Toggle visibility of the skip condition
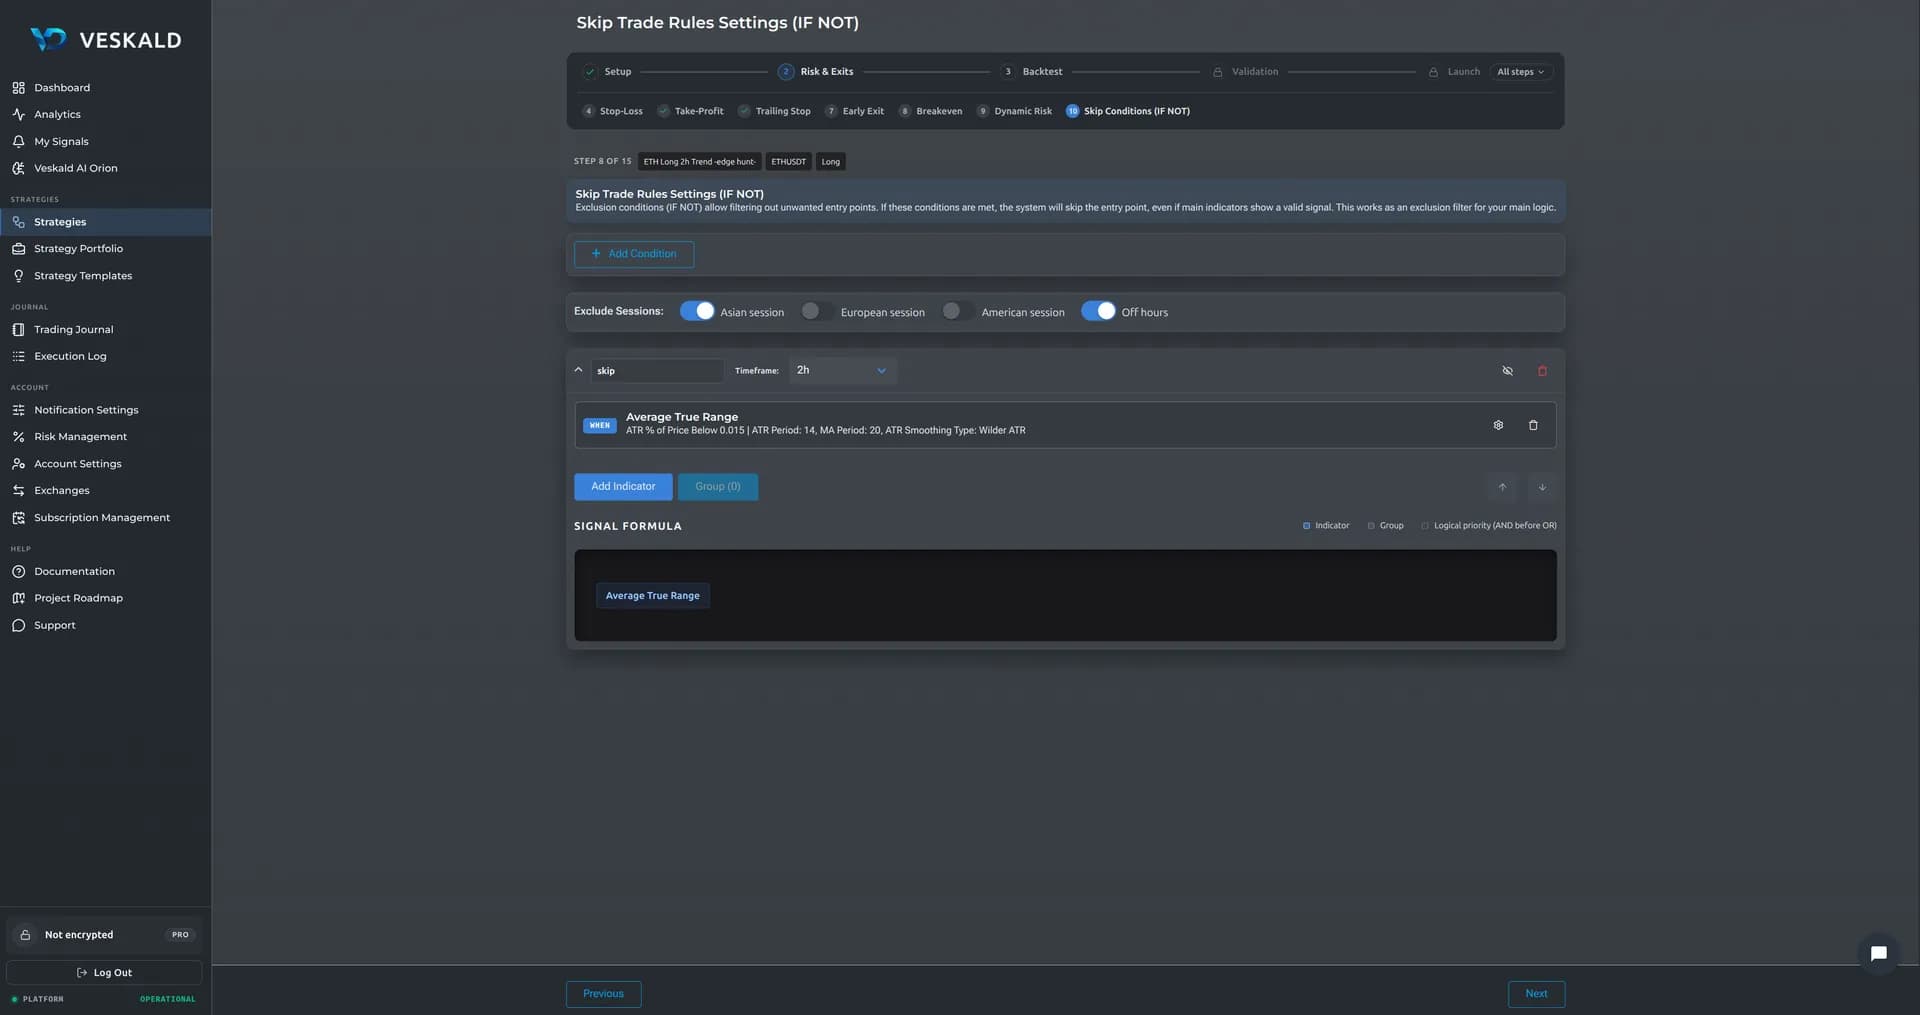1920x1015 pixels. [1507, 371]
